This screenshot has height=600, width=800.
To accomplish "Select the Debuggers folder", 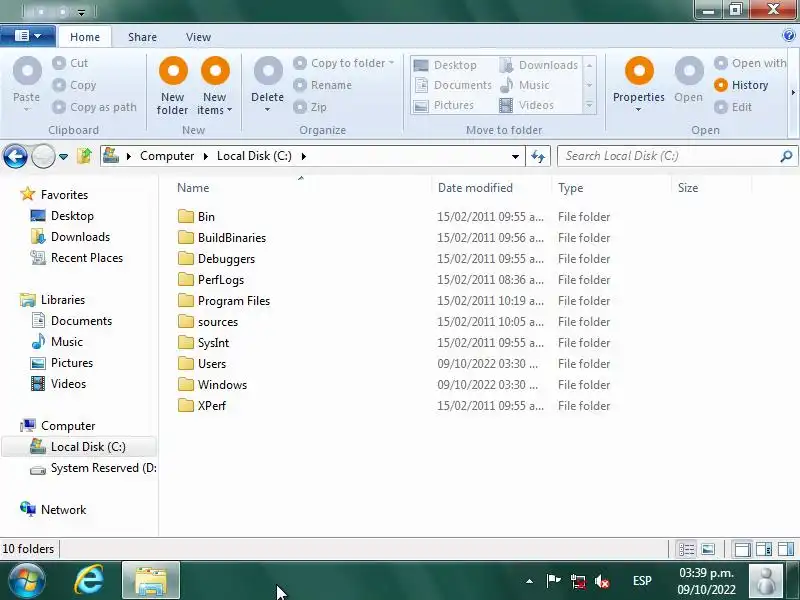I will [216, 259].
